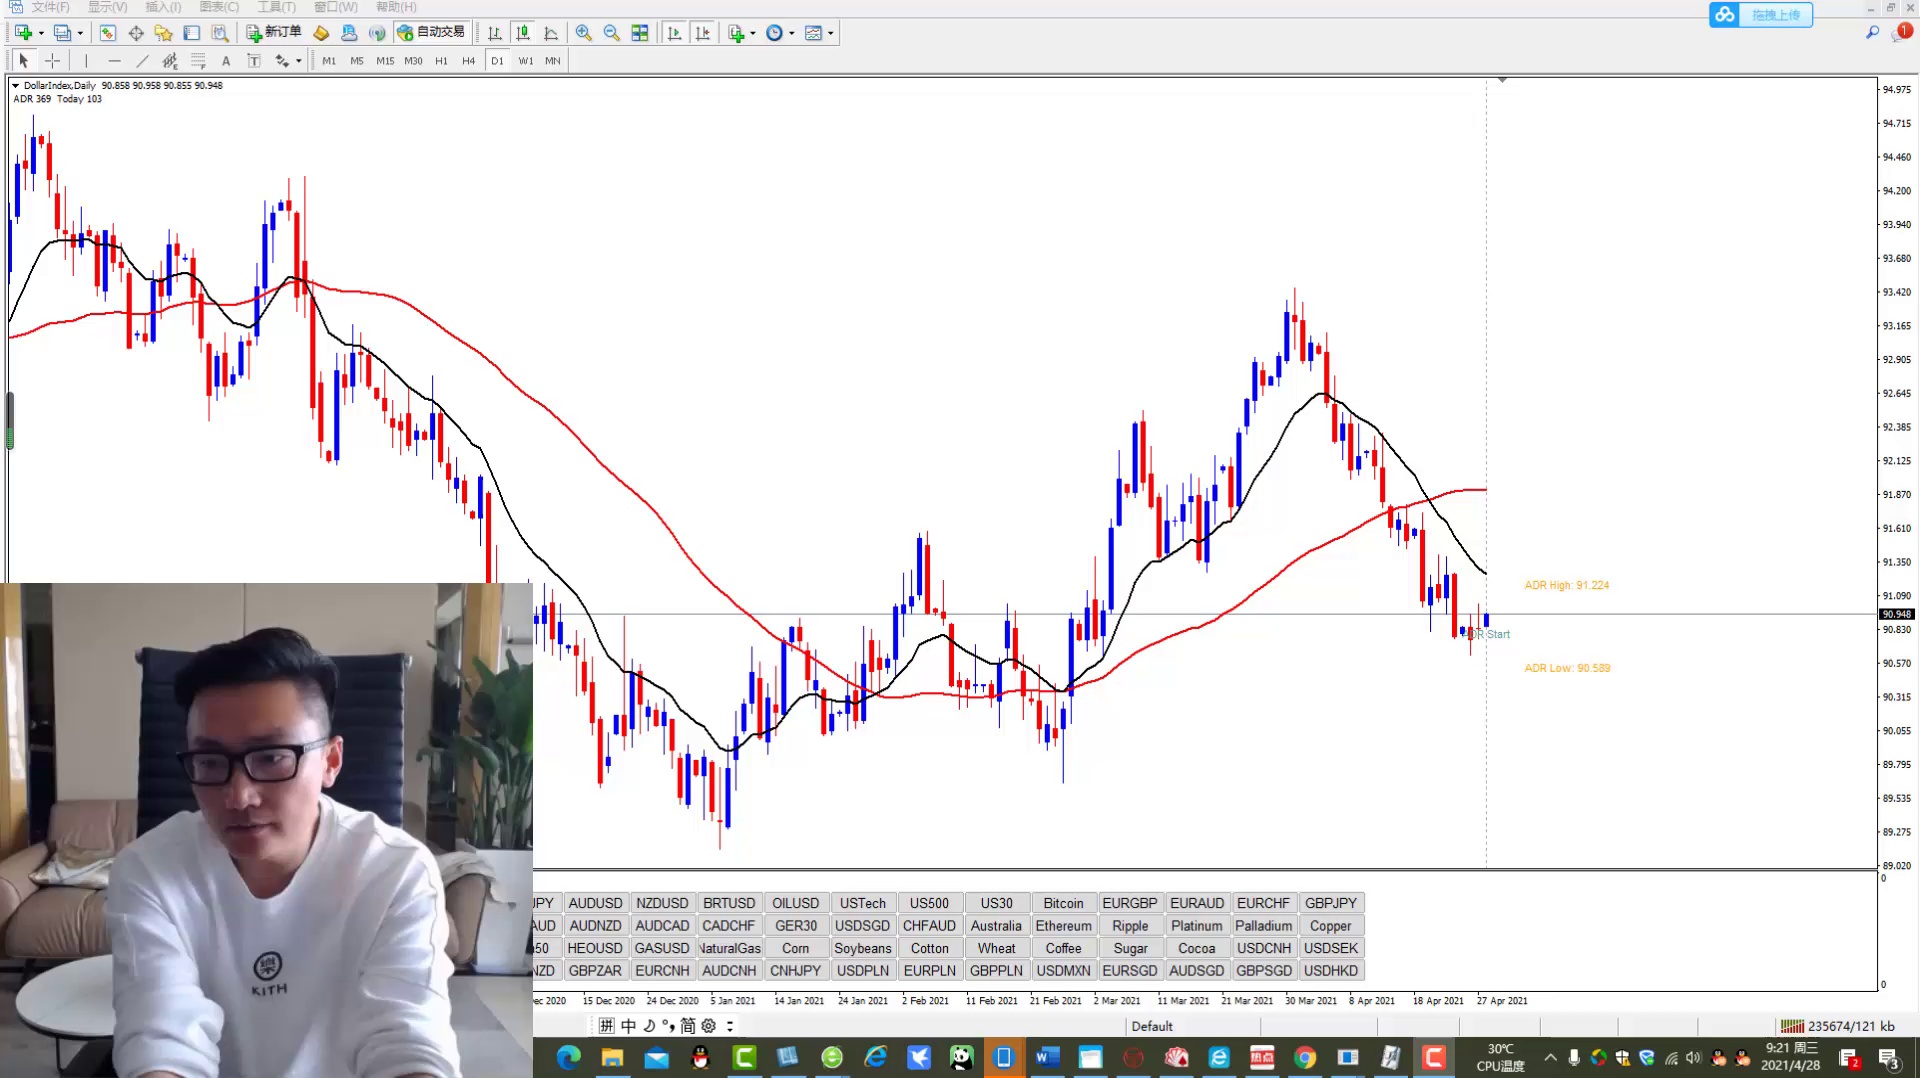
Task: Show hidden tray icons chevron
Action: click(x=1550, y=1057)
